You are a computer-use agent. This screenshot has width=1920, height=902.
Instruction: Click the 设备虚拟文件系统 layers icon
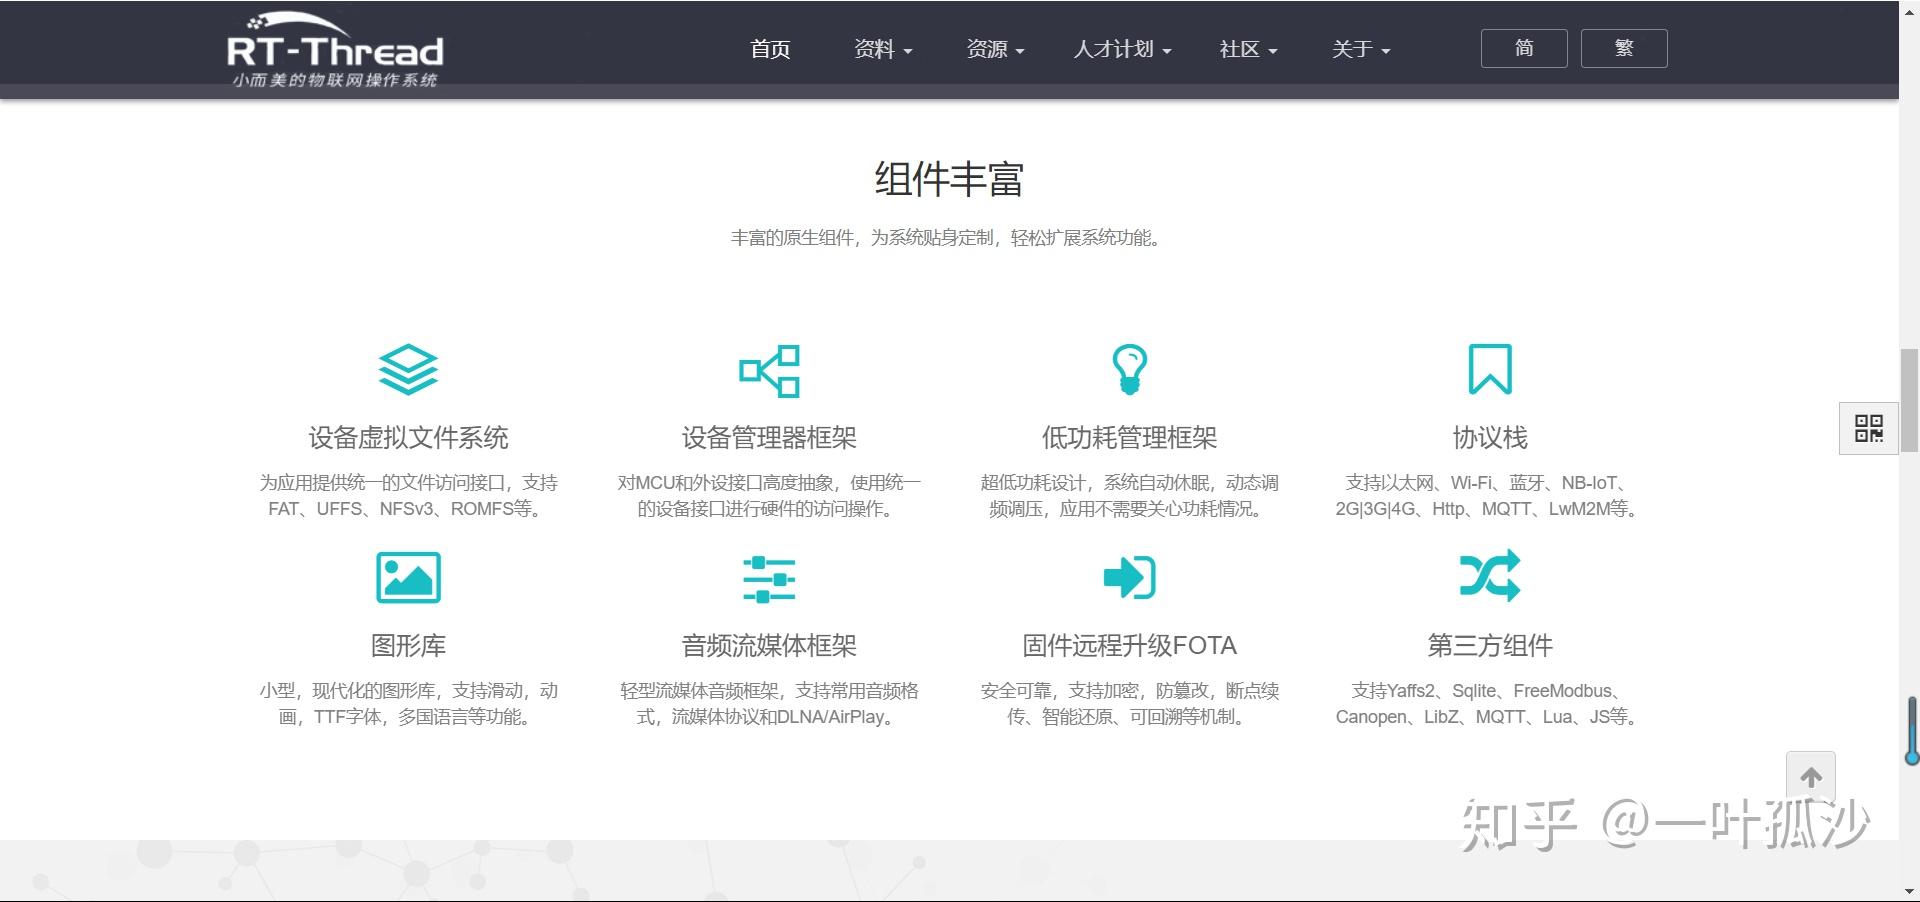pyautogui.click(x=408, y=369)
